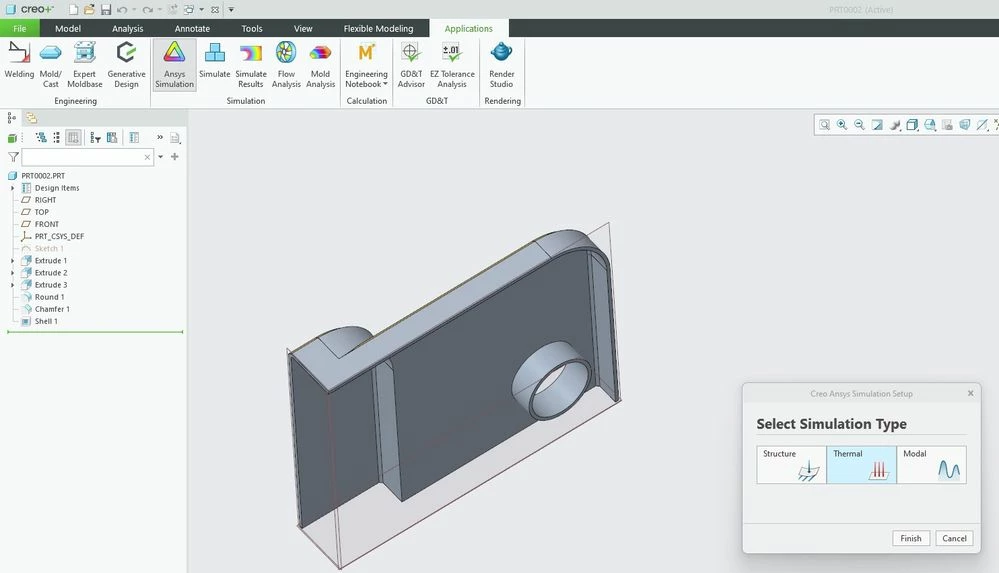Viewport: 999px width, 573px height.
Task: Switch to the Model Tree tab icon
Action: click(11, 118)
